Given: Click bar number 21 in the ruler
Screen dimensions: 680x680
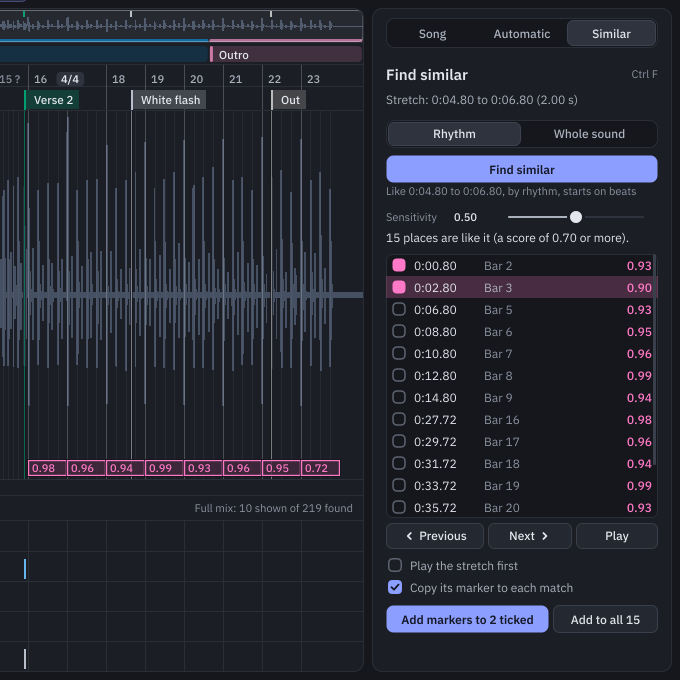Looking at the screenshot, I should click(235, 79).
